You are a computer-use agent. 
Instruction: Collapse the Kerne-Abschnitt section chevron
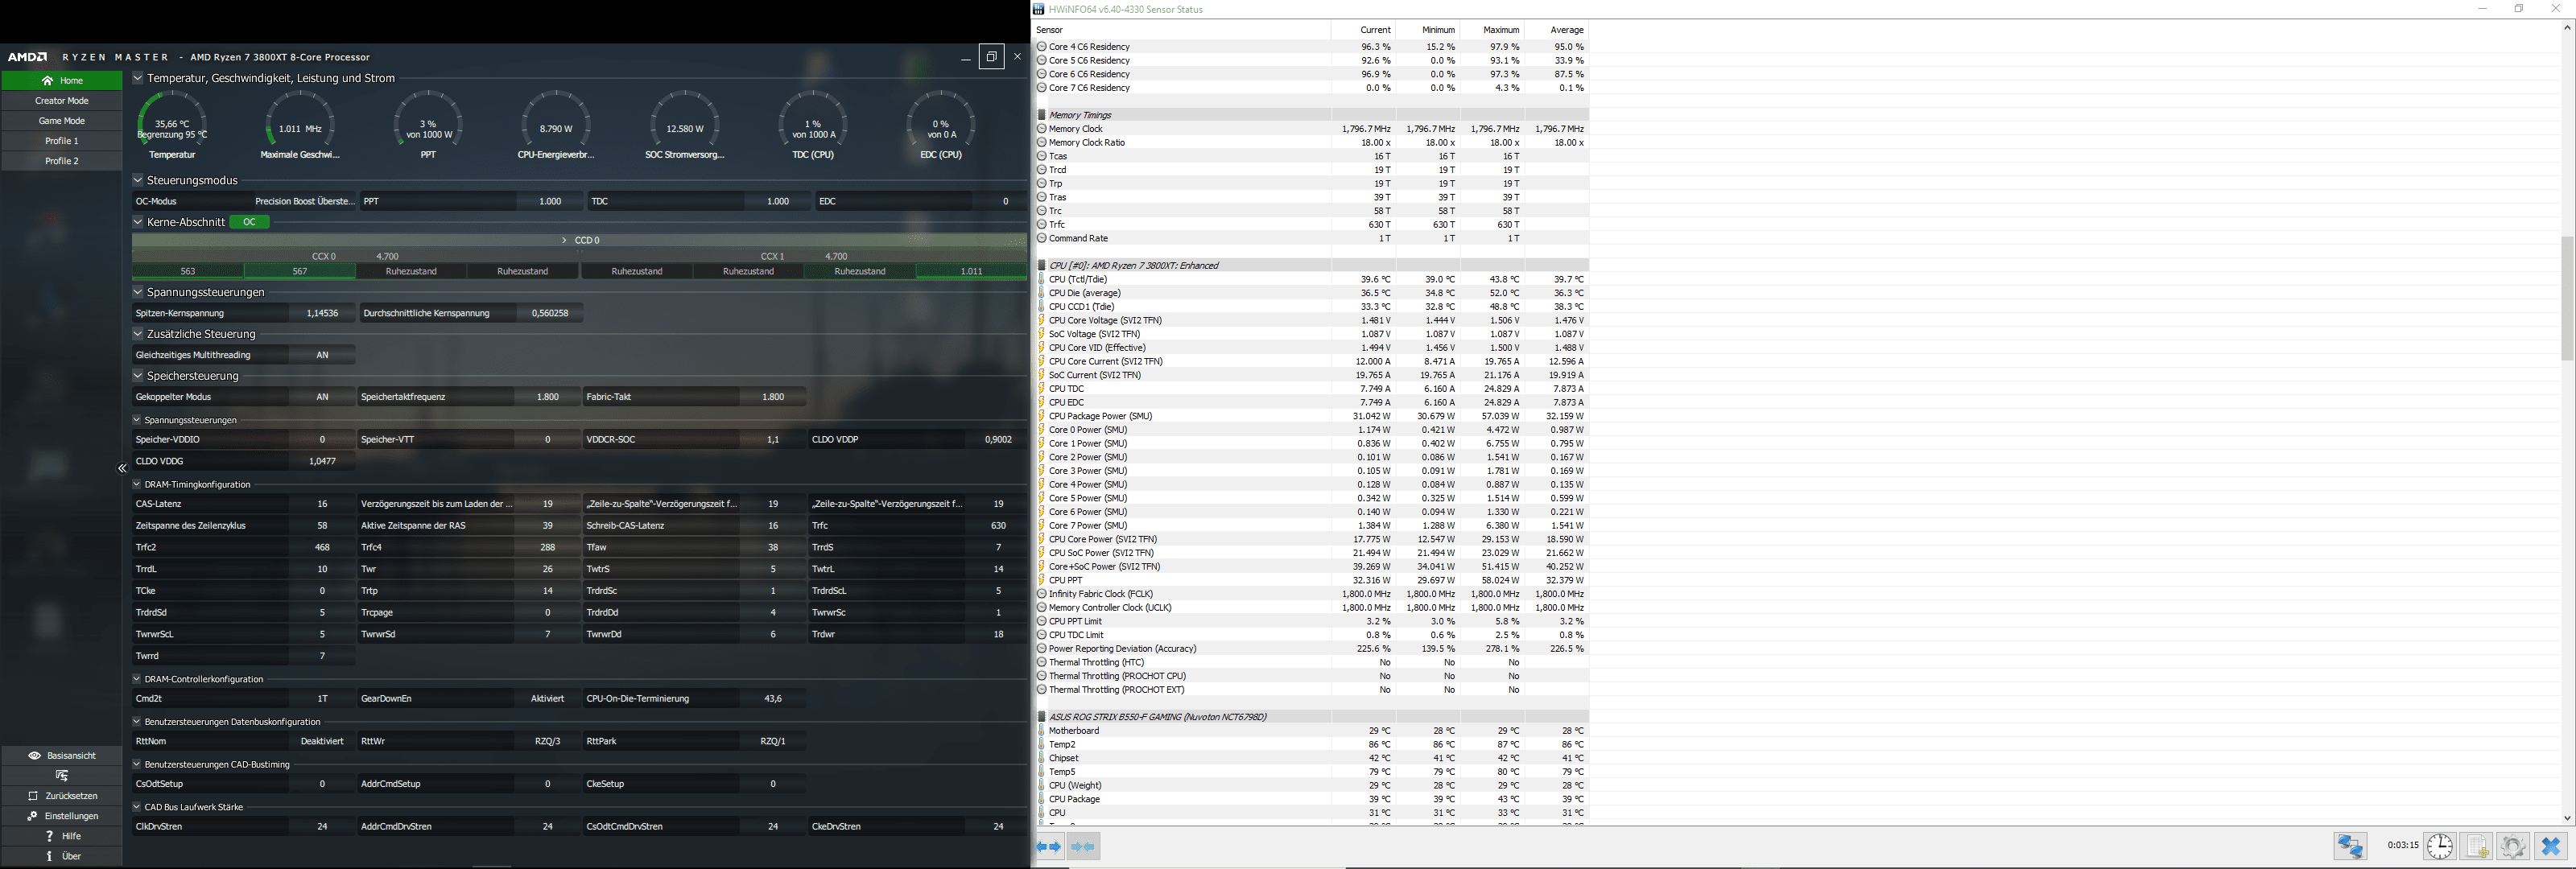pos(138,222)
